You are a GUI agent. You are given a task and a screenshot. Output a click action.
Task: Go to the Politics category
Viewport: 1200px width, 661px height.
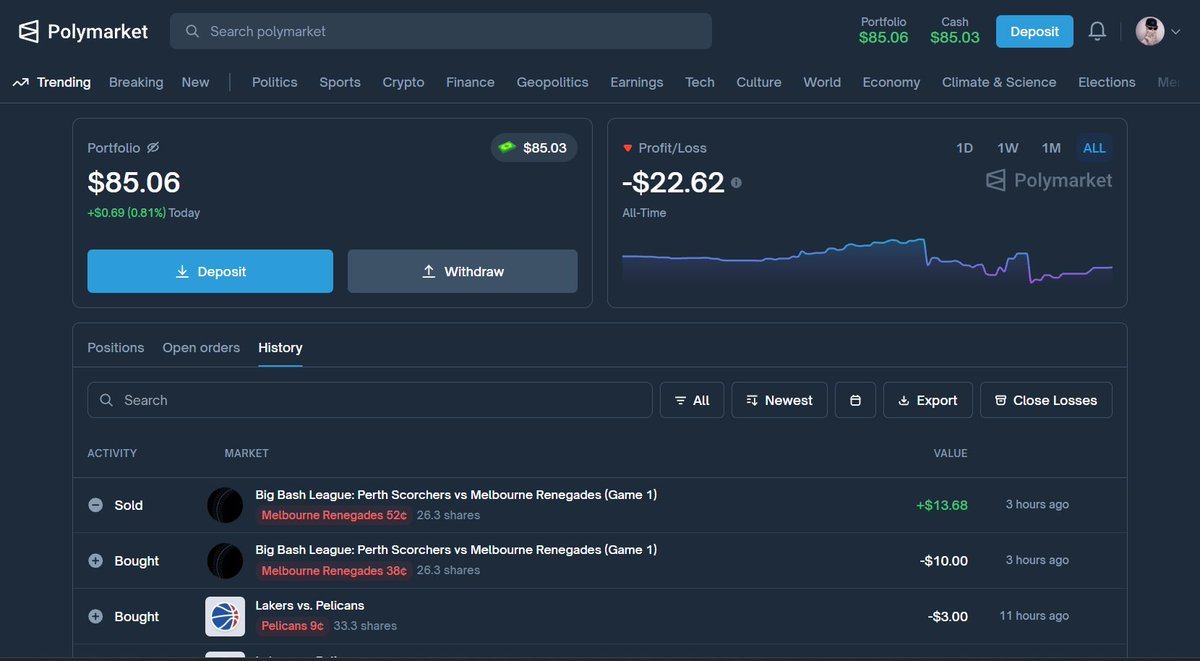(x=274, y=82)
